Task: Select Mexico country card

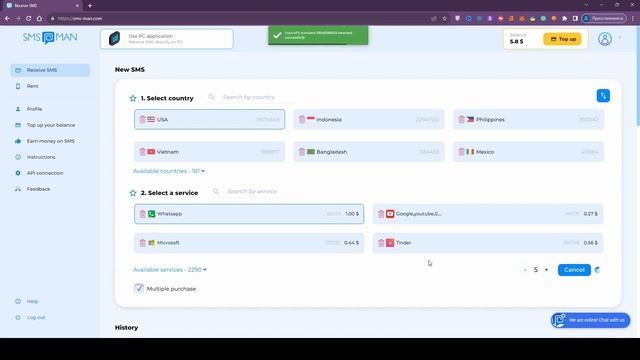Action: click(528, 151)
